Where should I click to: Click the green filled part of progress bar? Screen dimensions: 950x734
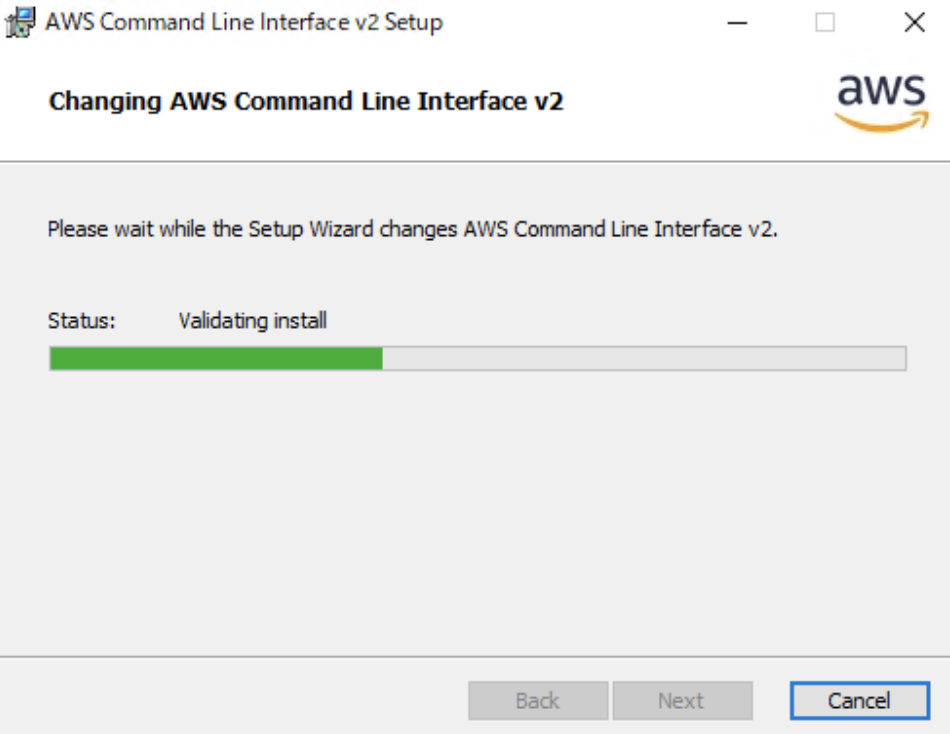point(216,359)
